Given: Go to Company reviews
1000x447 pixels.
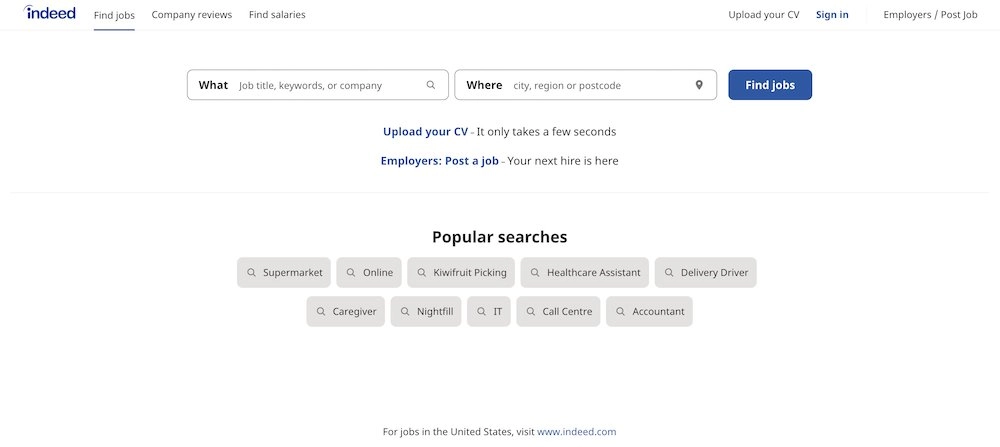Looking at the screenshot, I should pyautogui.click(x=192, y=15).
